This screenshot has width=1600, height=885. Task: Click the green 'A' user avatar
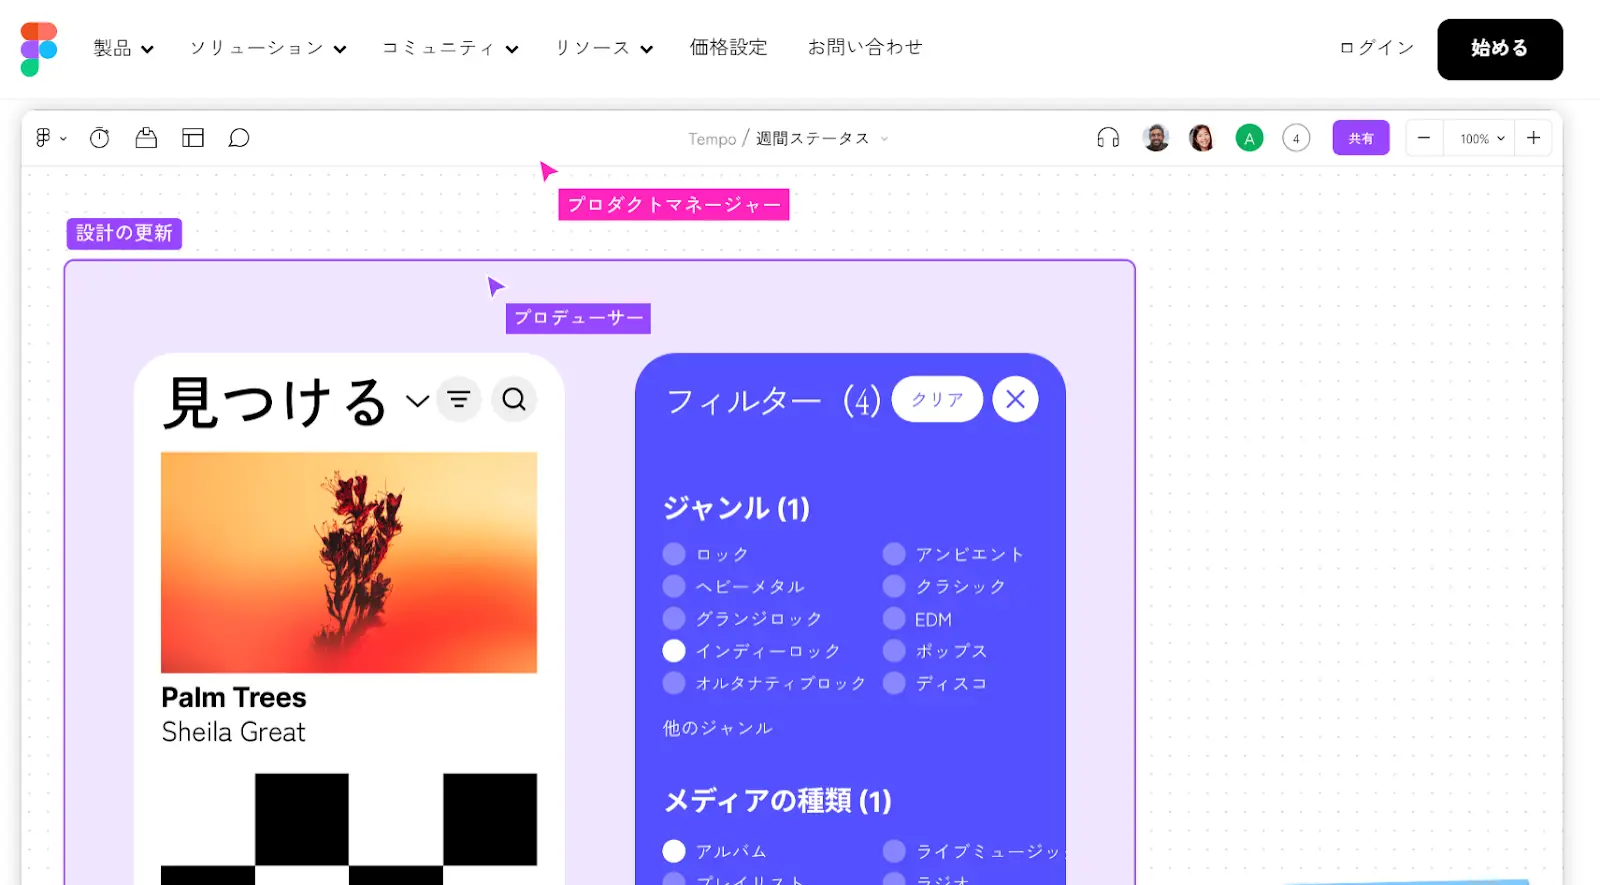click(1249, 138)
